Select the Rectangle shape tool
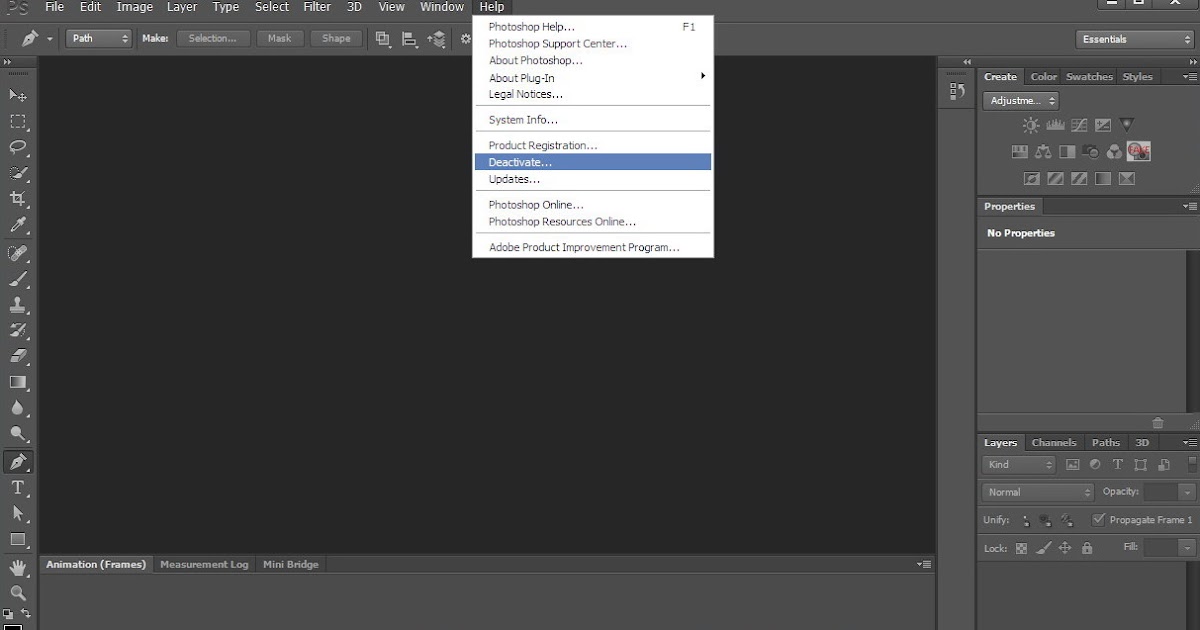The width and height of the screenshot is (1200, 630). (x=18, y=540)
